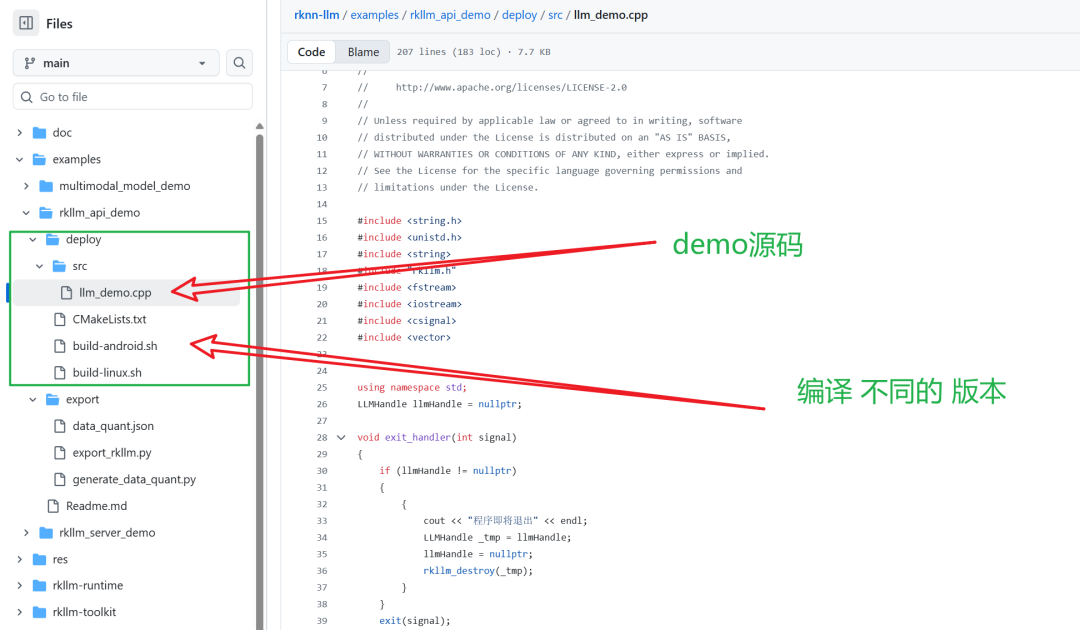The width and height of the screenshot is (1080, 630).
Task: Click the res folder icon
Action: [40, 559]
